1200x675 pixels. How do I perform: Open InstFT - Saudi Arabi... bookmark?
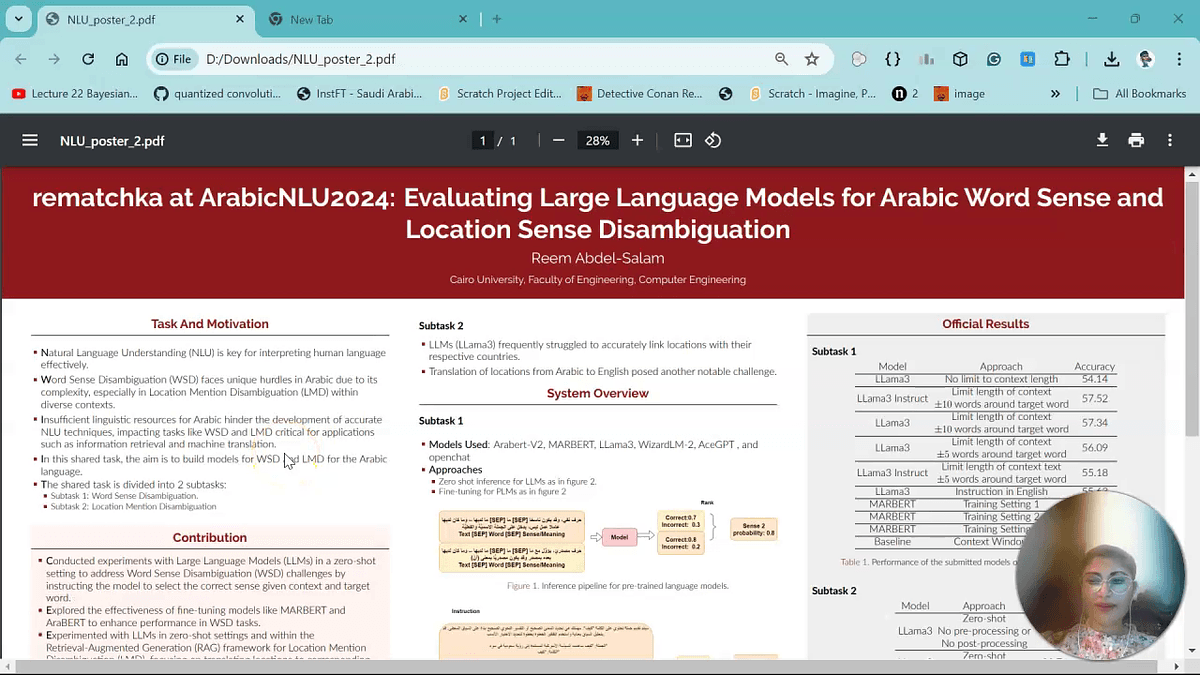point(360,93)
